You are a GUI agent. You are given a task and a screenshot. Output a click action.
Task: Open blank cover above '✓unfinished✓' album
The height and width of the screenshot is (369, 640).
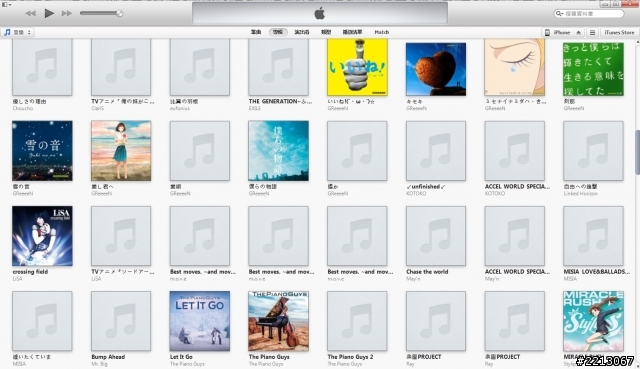coord(436,151)
